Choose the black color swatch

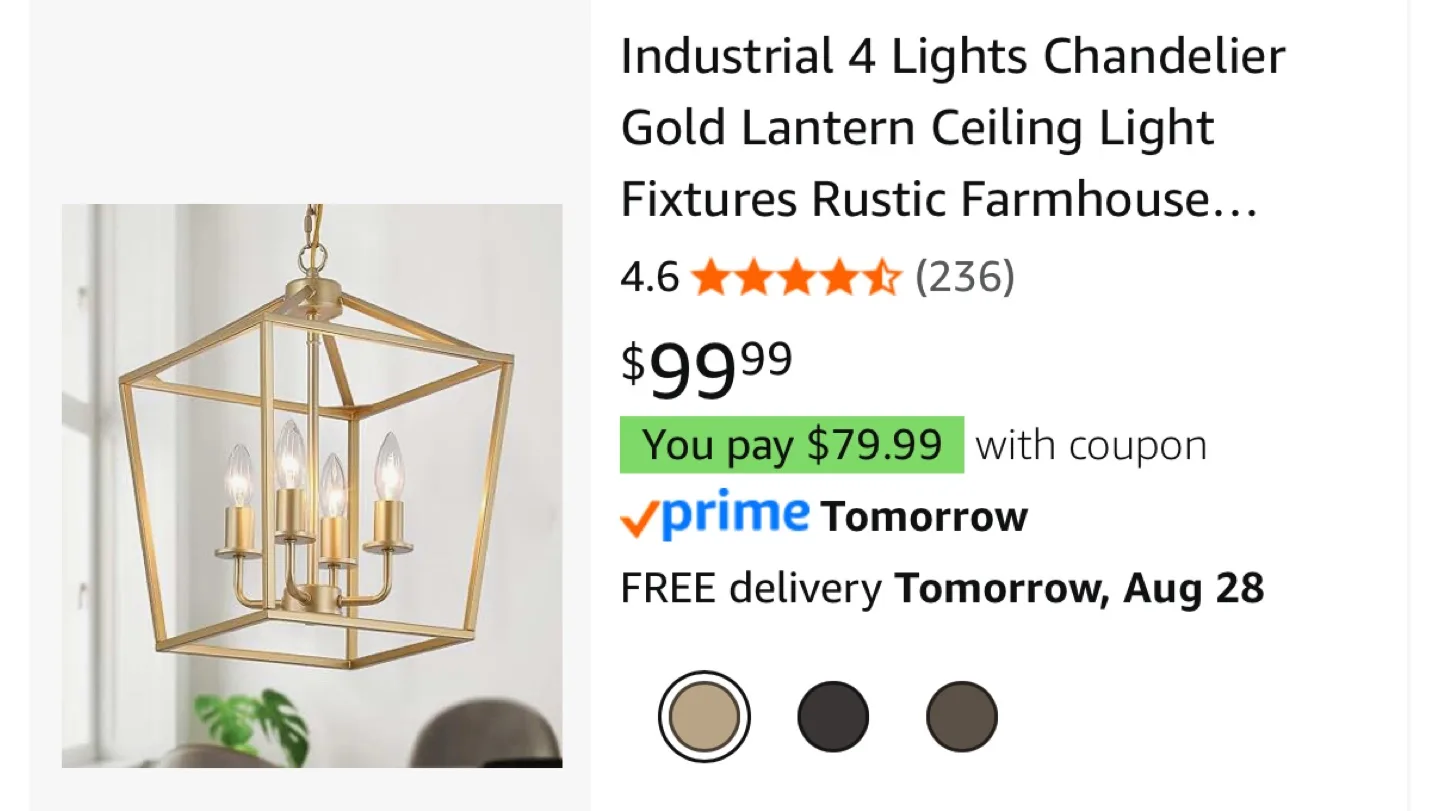click(x=833, y=717)
